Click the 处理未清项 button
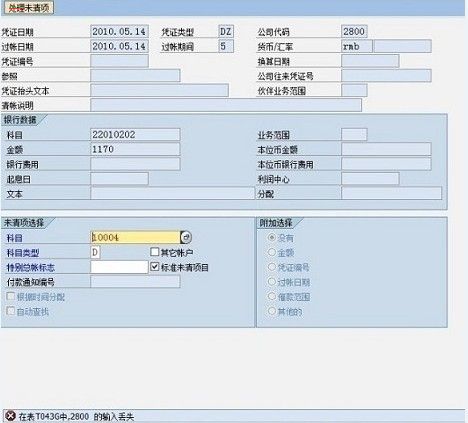The width and height of the screenshot is (468, 423). [x=28, y=8]
